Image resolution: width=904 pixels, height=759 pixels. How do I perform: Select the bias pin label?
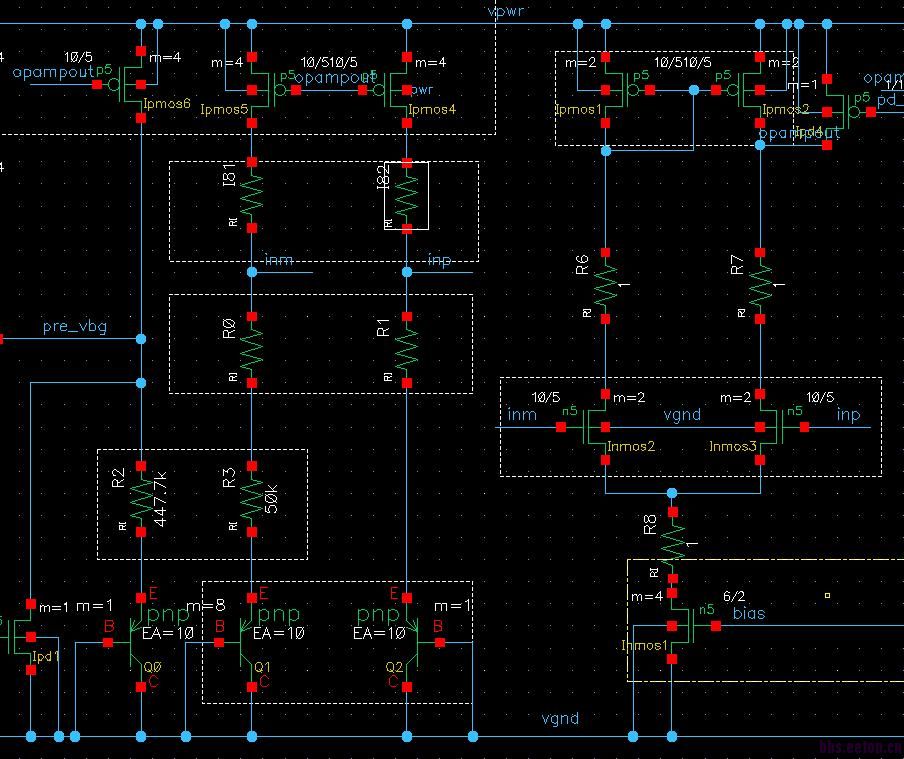pos(748,612)
